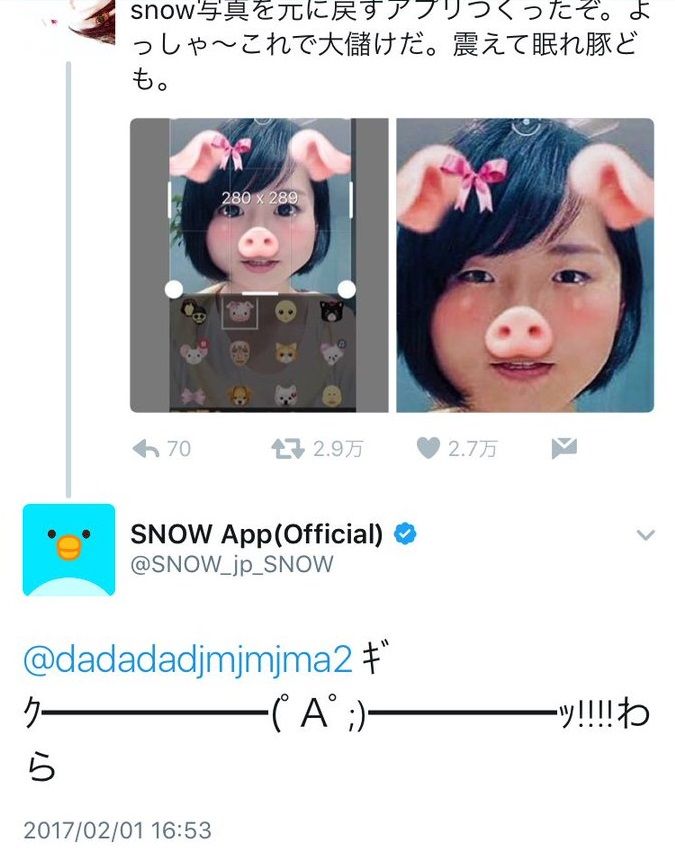The height and width of the screenshot is (868, 675).
Task: Click the reply arrow icon
Action: click(x=146, y=449)
